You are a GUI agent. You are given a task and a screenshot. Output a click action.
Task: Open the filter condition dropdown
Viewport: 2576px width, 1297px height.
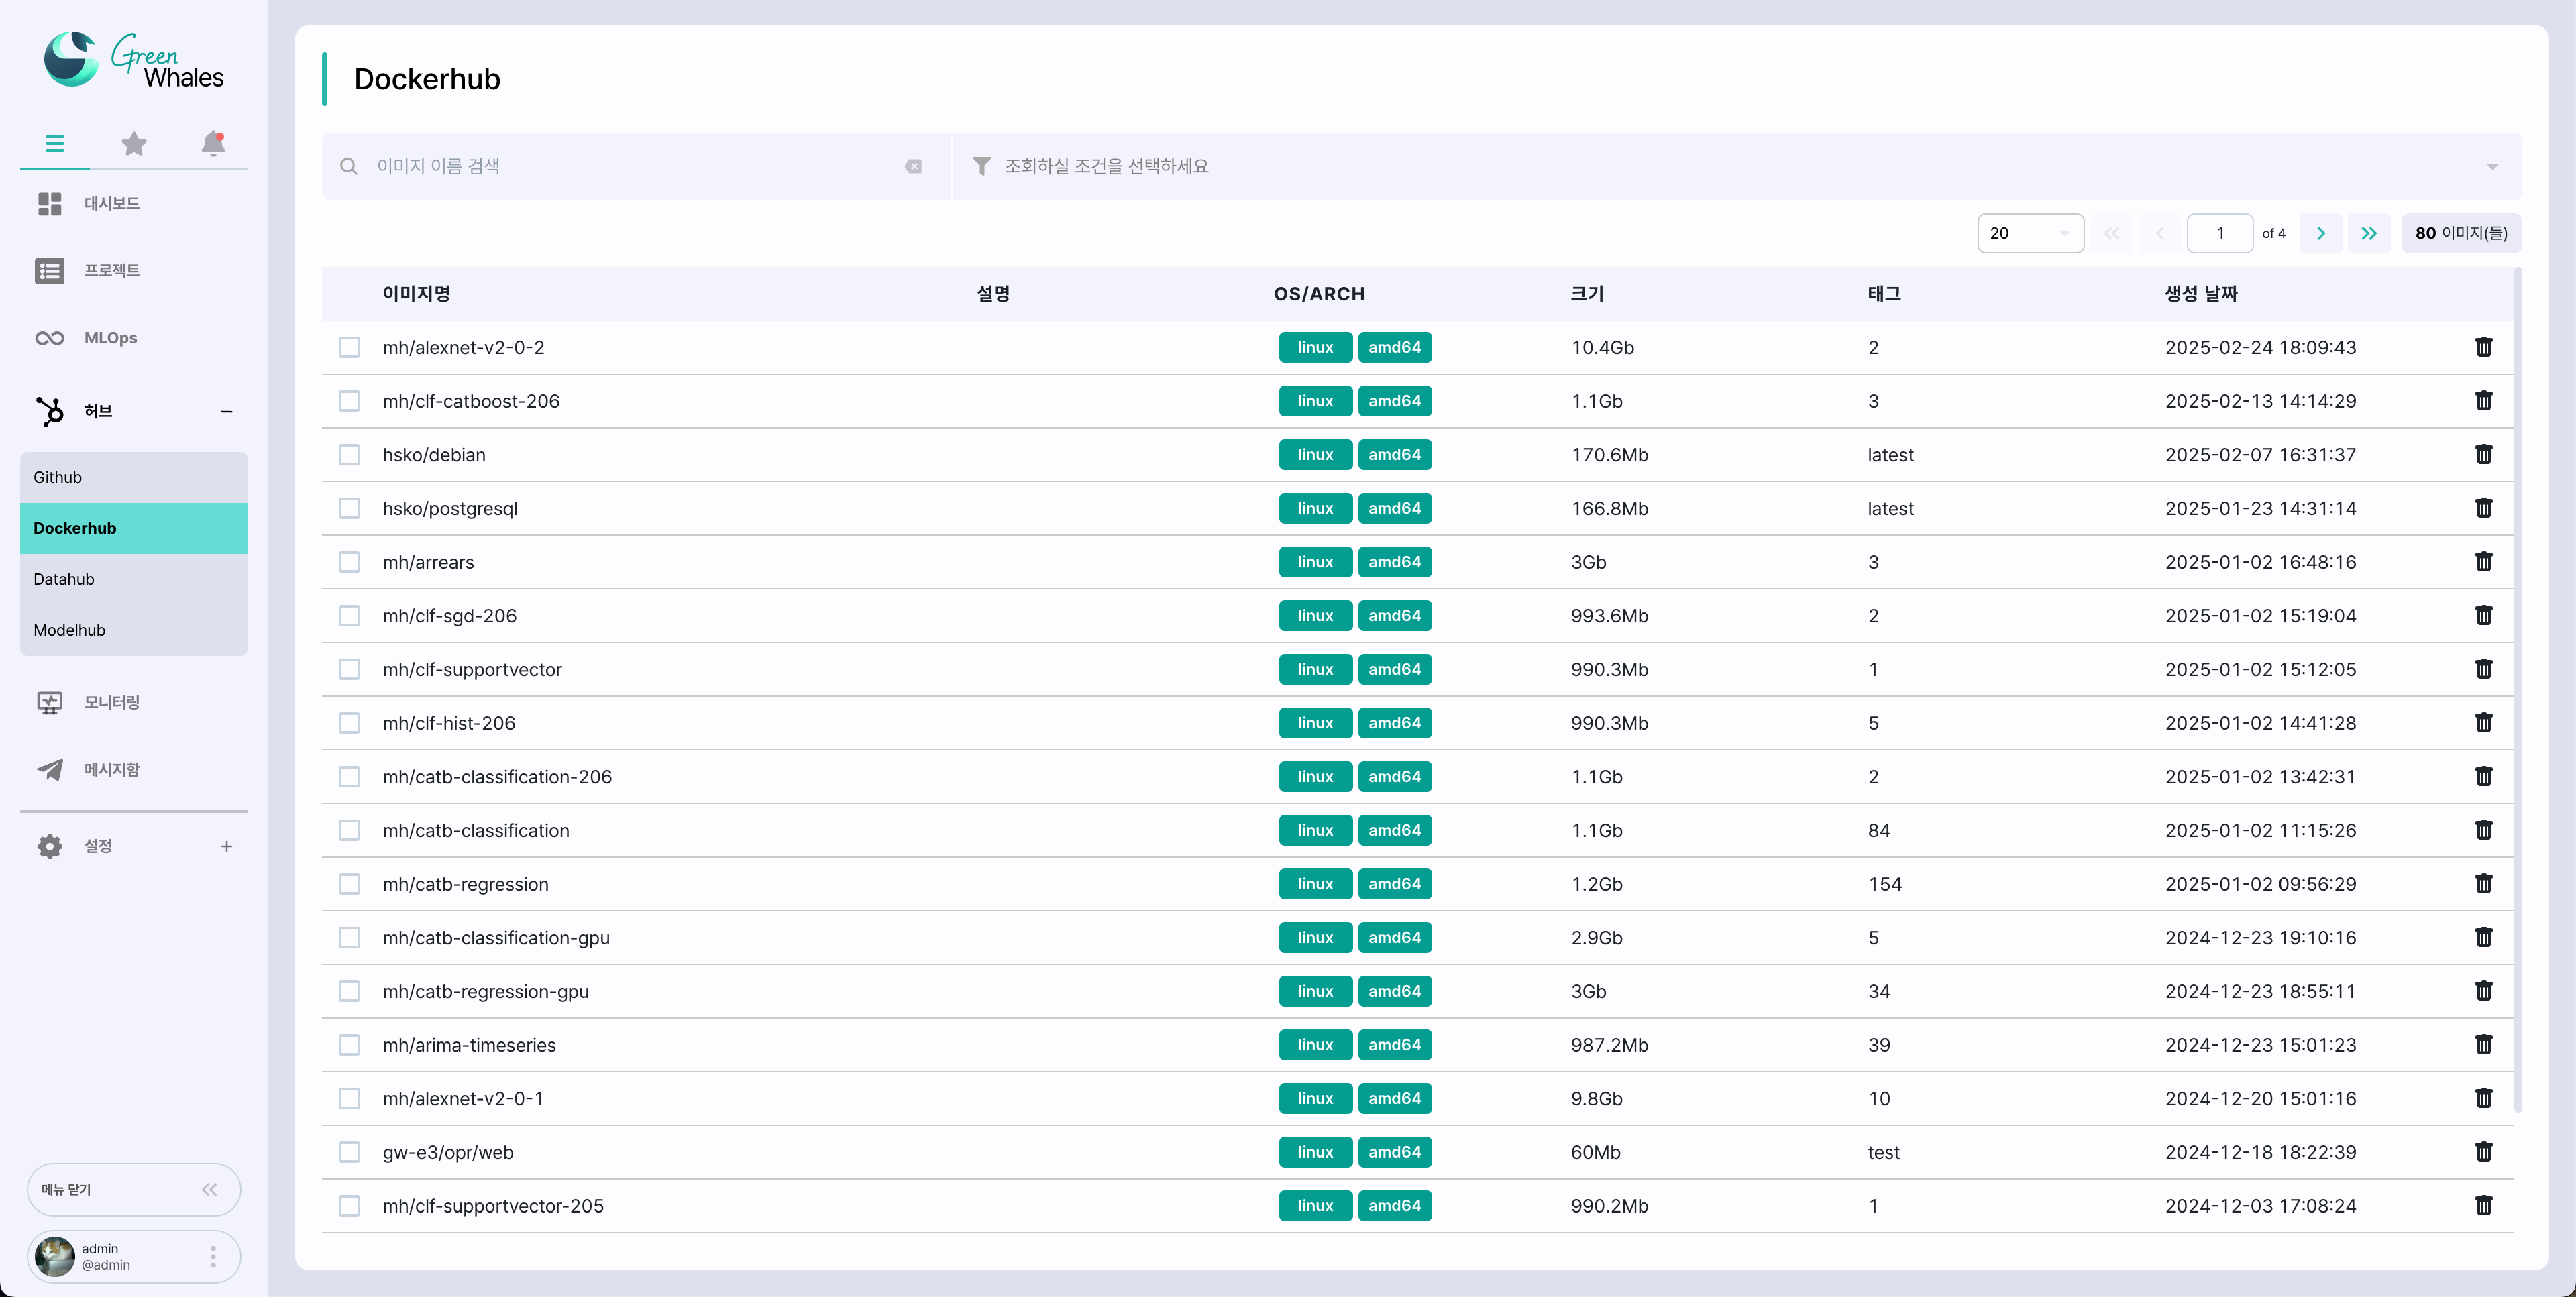[x=1737, y=166]
